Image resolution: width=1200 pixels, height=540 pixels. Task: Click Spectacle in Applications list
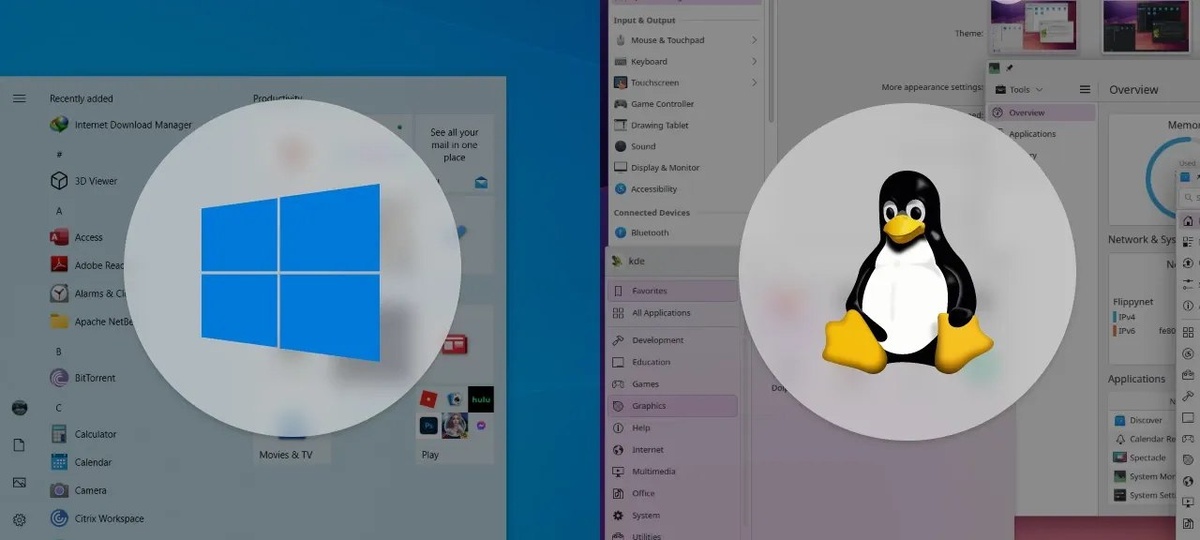[1140, 458]
